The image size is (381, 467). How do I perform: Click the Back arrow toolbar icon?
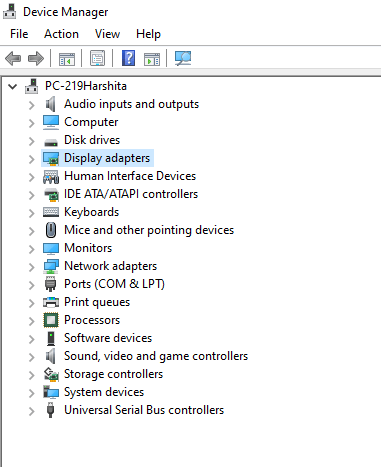coord(13,59)
